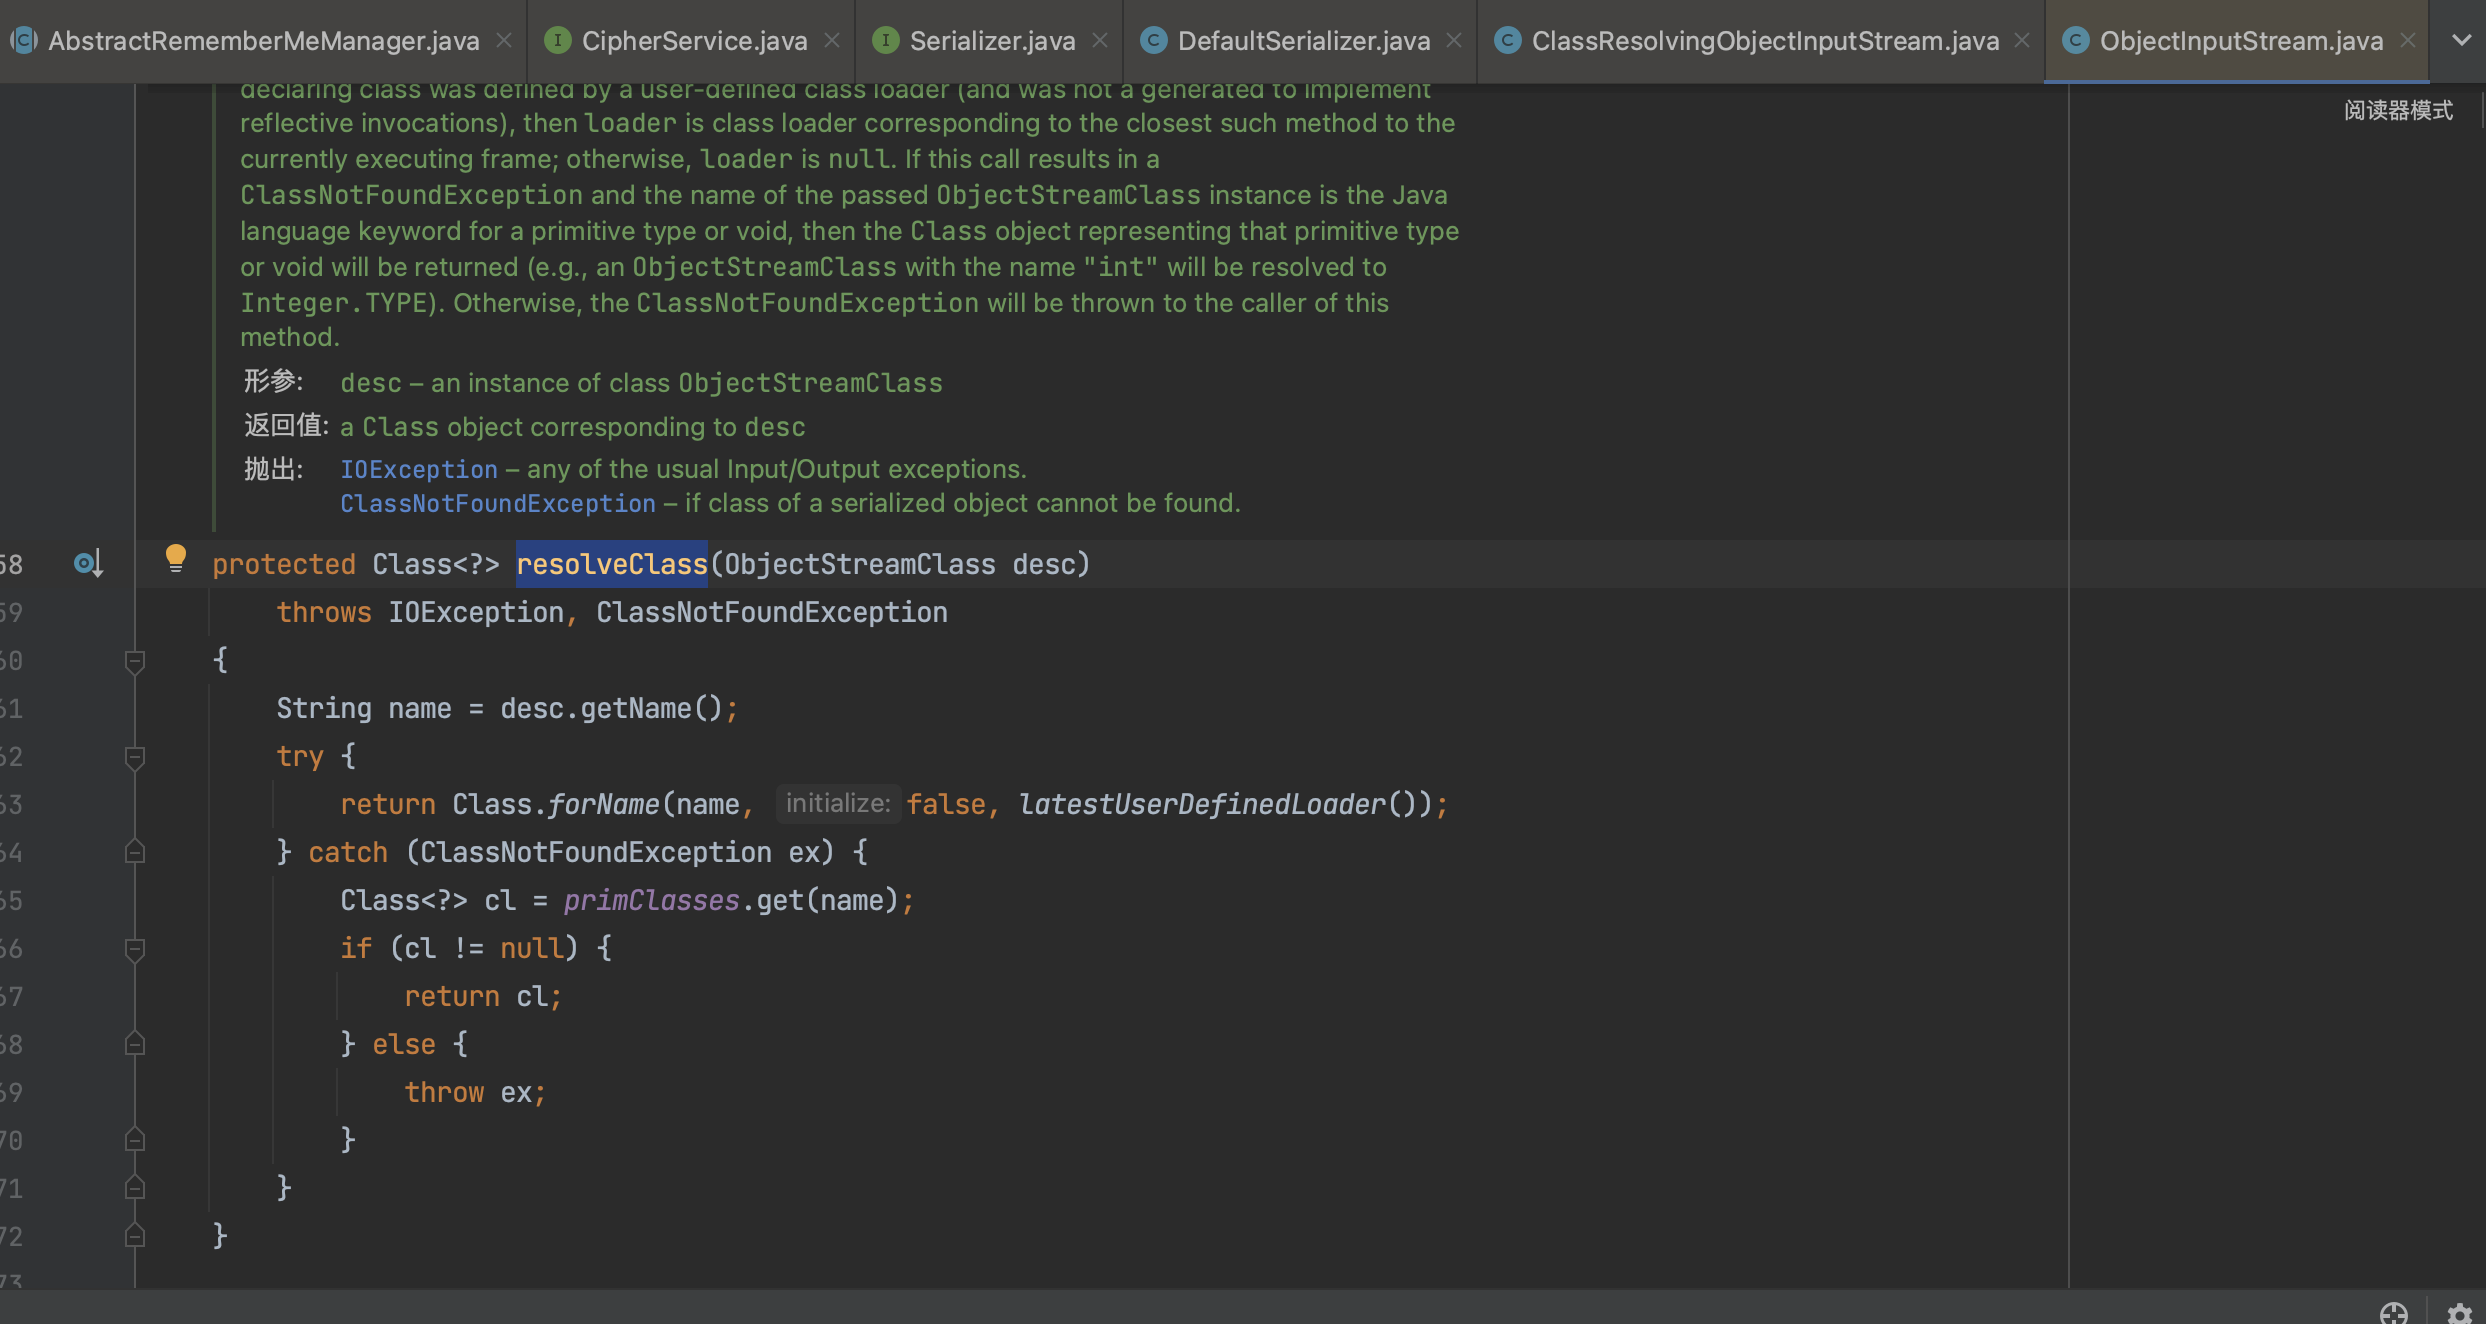Screen dimensions: 2486x1324
Task: Click the ObjectInputStream class file icon
Action: [x=2075, y=40]
